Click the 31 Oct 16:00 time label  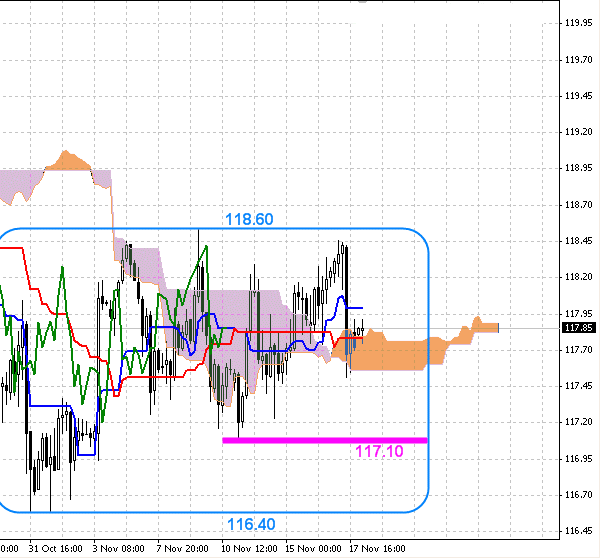coord(55,549)
